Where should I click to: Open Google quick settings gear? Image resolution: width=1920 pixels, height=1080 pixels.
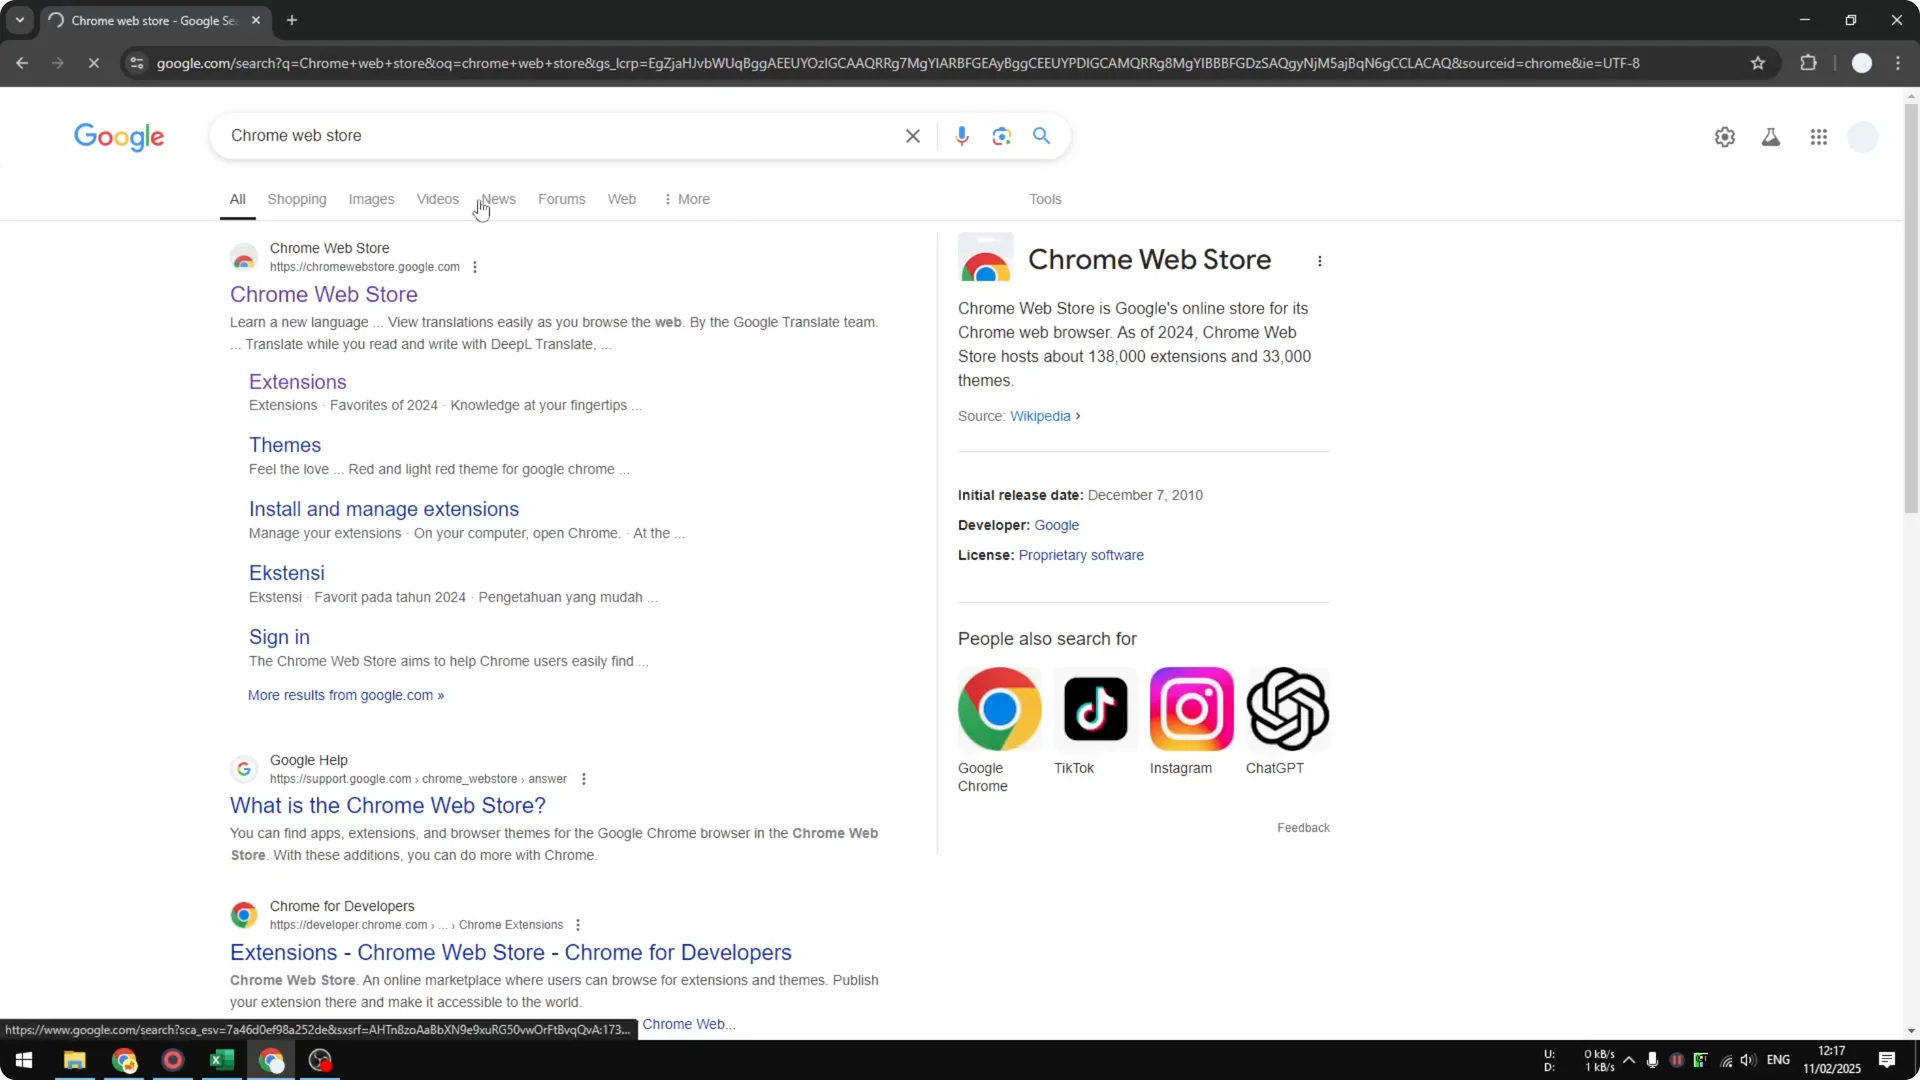(1725, 137)
